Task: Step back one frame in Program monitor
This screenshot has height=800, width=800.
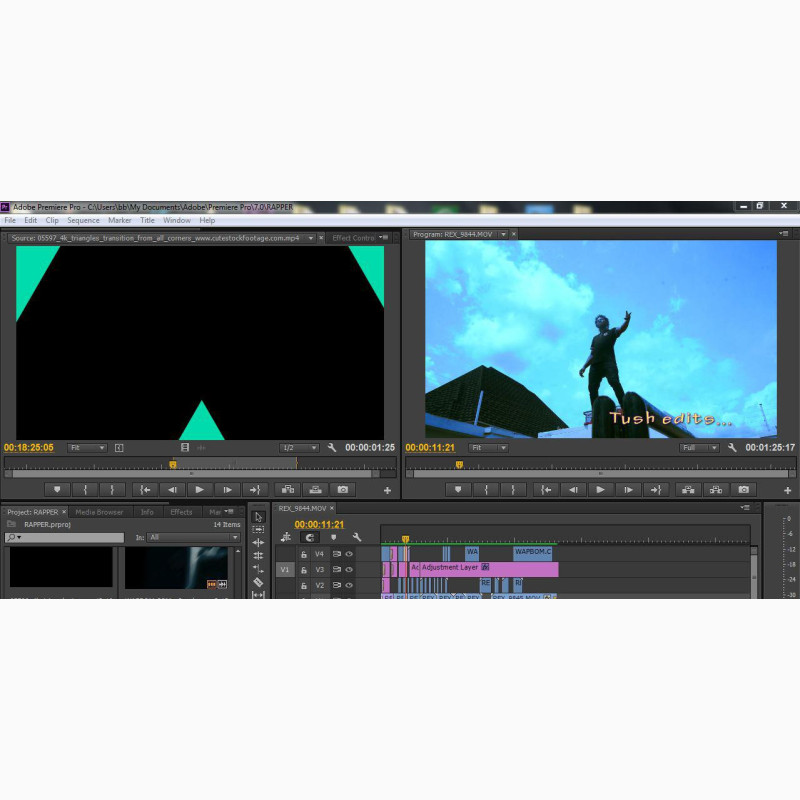Action: 573,490
